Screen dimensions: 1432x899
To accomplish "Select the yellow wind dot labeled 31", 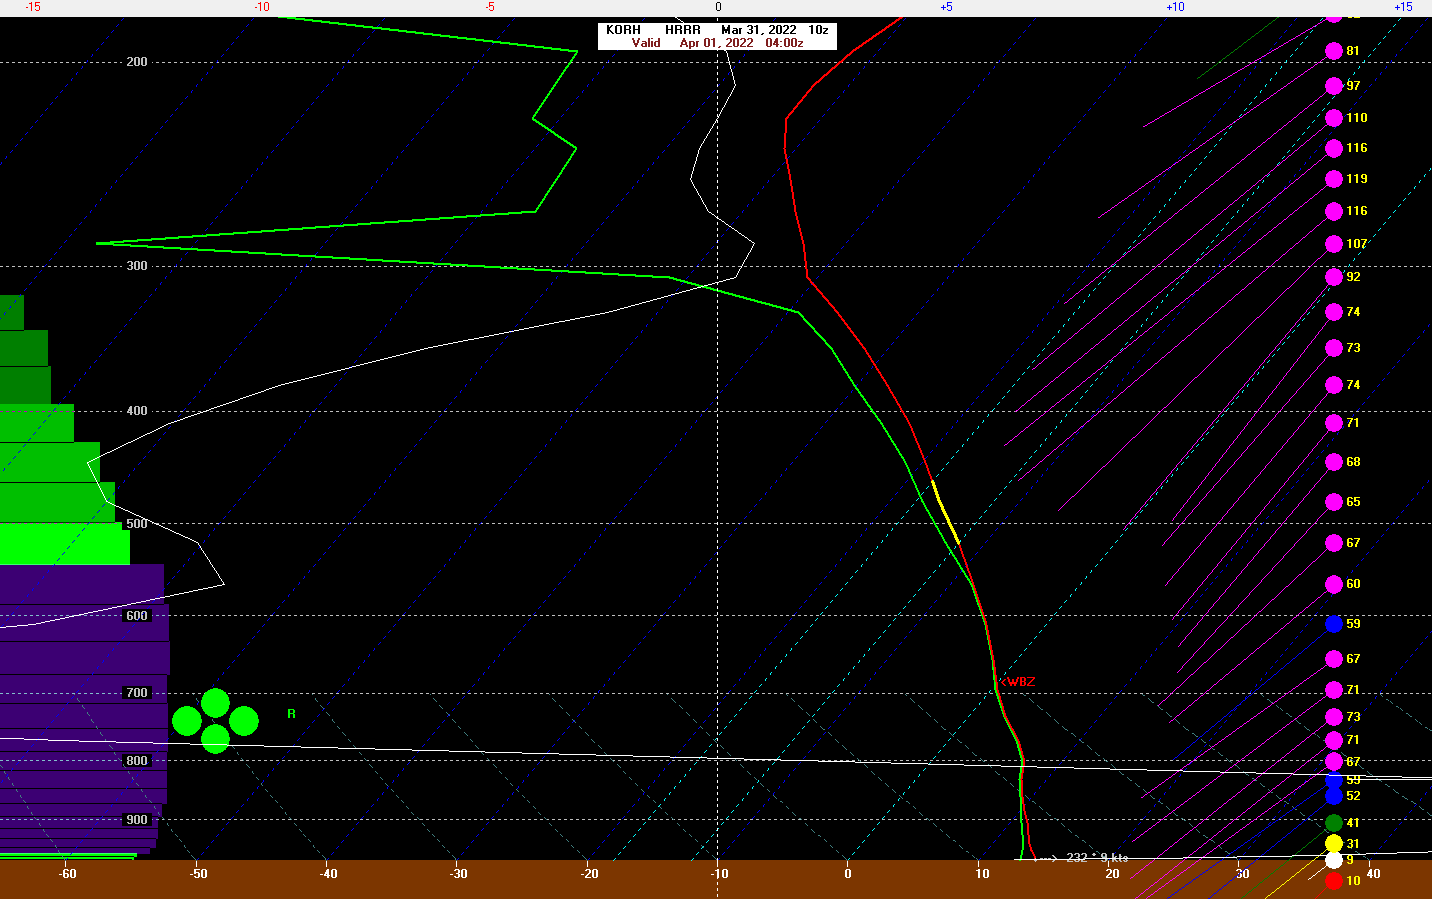I will [1334, 844].
